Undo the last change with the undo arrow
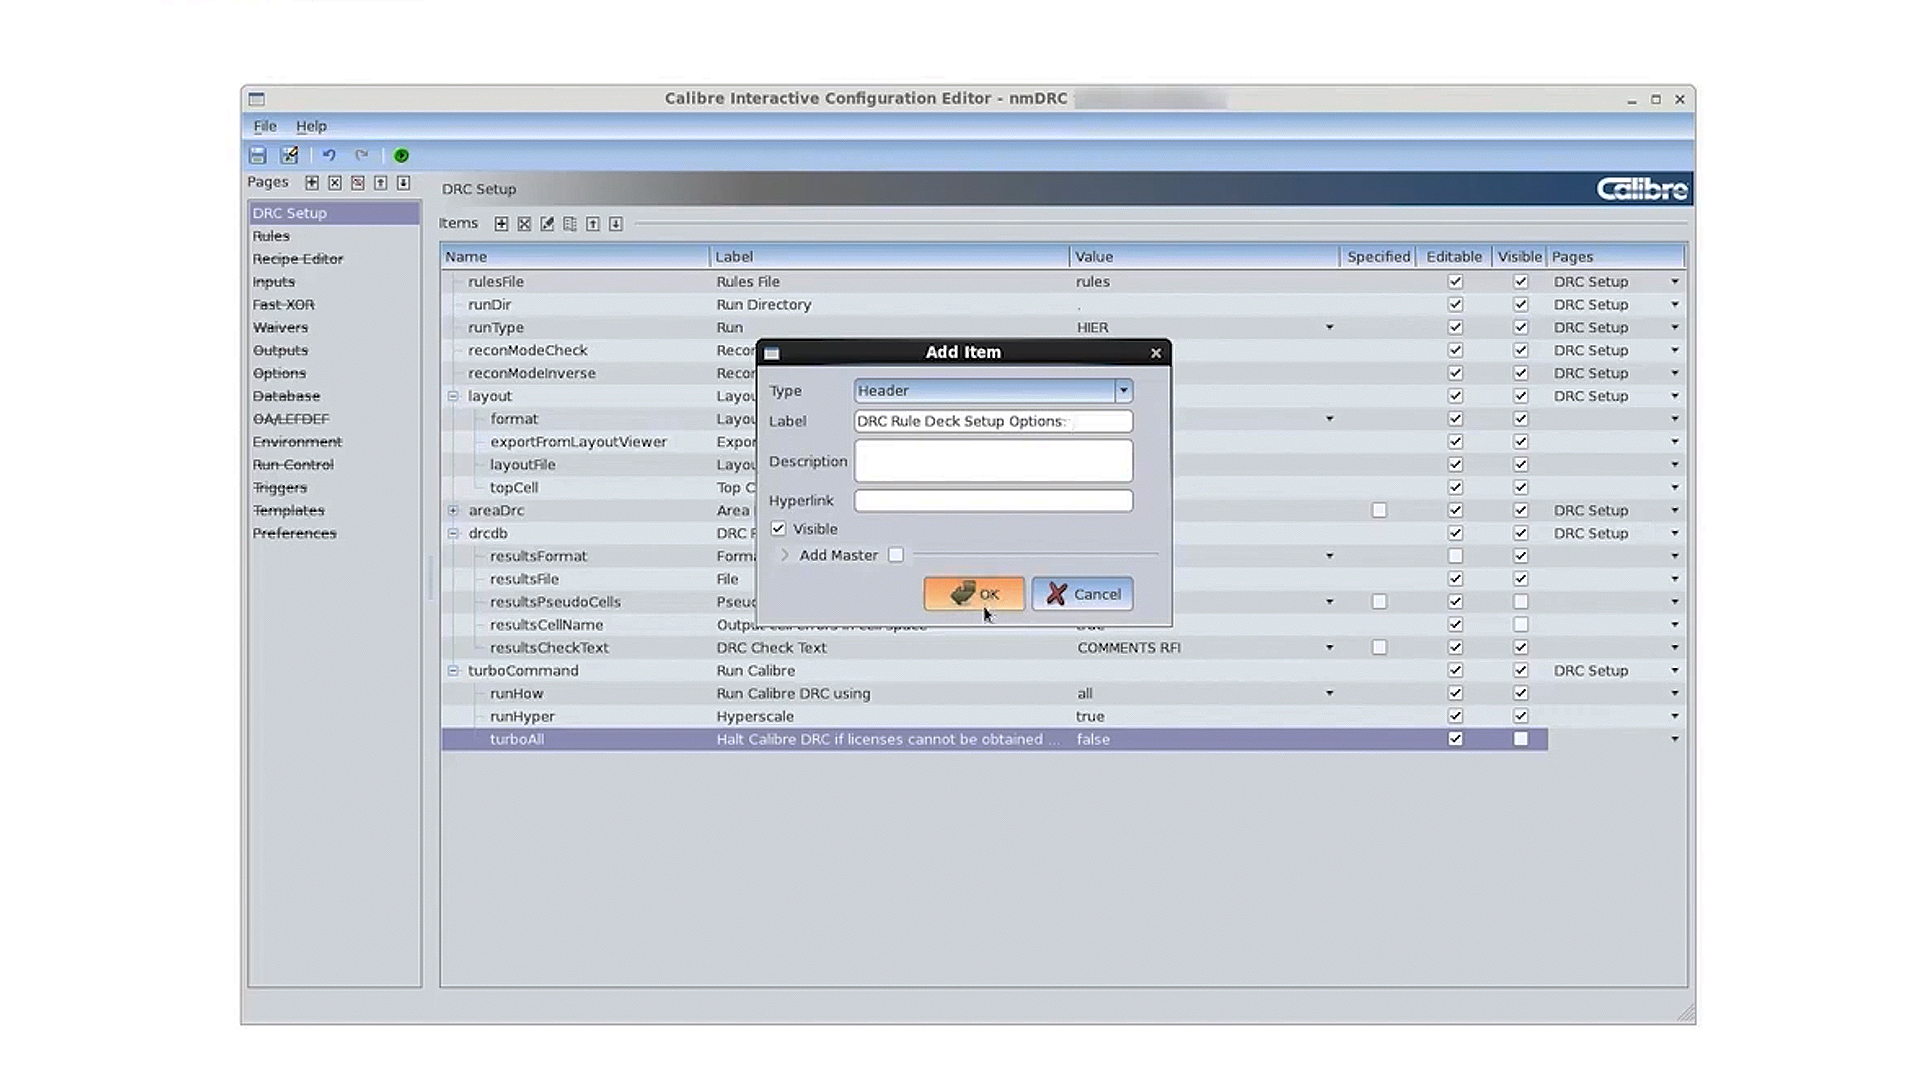 [330, 155]
